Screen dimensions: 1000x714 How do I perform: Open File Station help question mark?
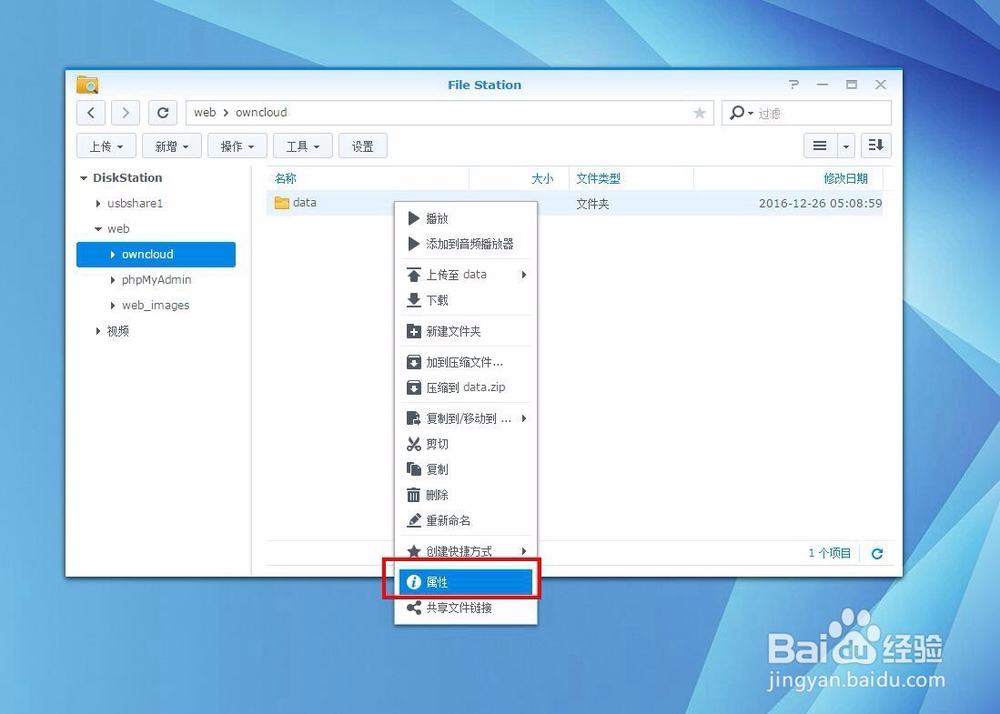[x=793, y=84]
